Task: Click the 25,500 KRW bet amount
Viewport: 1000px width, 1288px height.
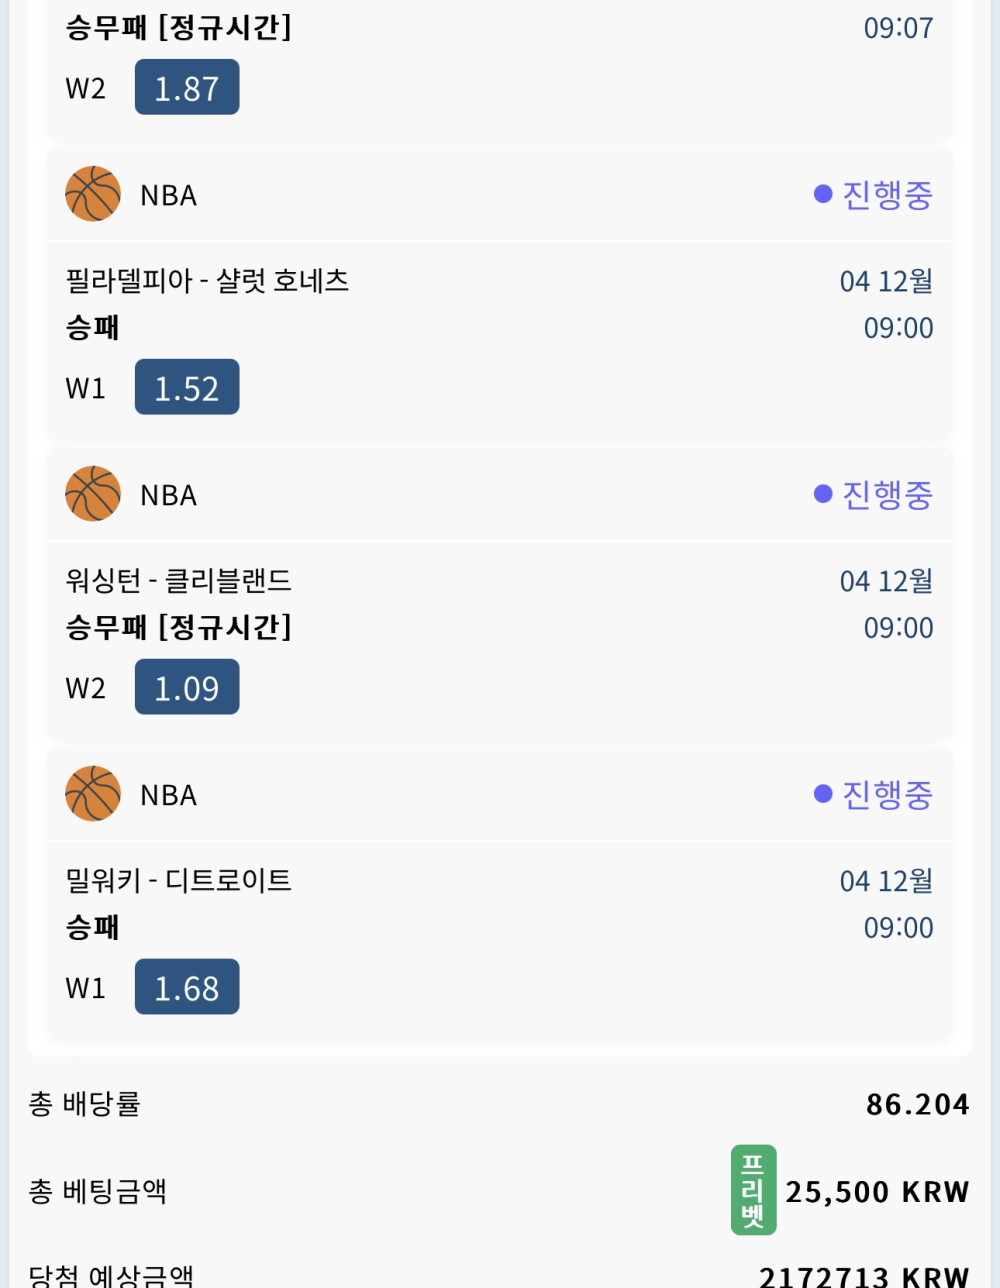Action: pyautogui.click(x=877, y=1192)
